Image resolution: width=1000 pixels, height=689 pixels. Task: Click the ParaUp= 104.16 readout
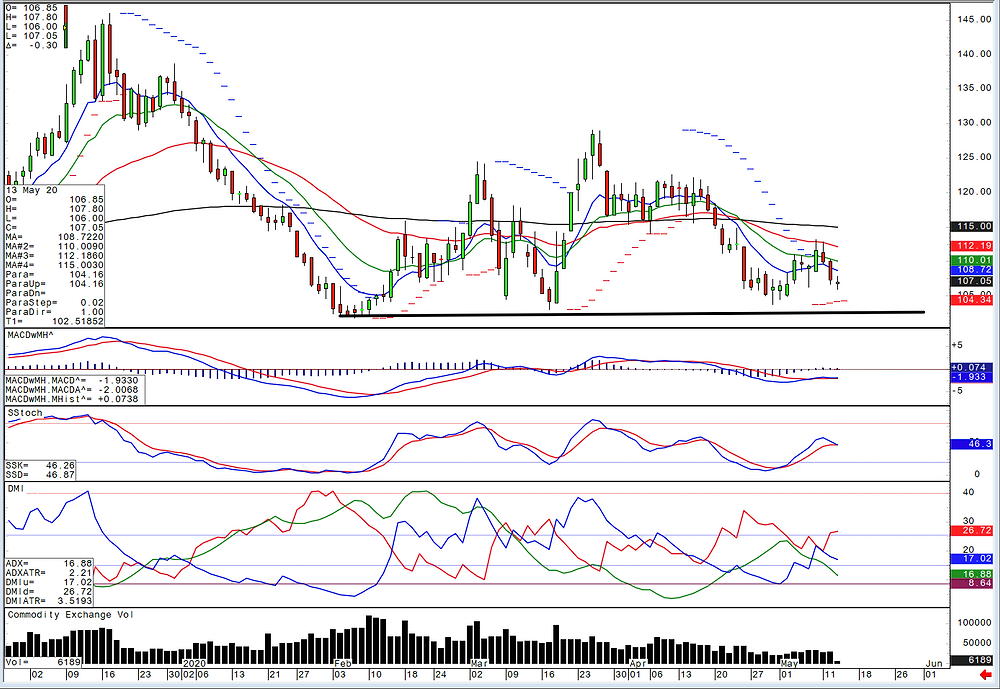pos(54,284)
